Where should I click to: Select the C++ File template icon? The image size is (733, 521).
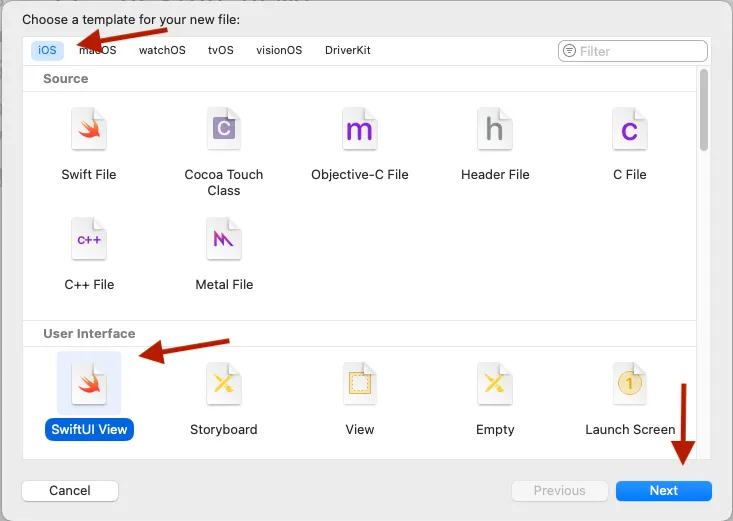click(89, 239)
